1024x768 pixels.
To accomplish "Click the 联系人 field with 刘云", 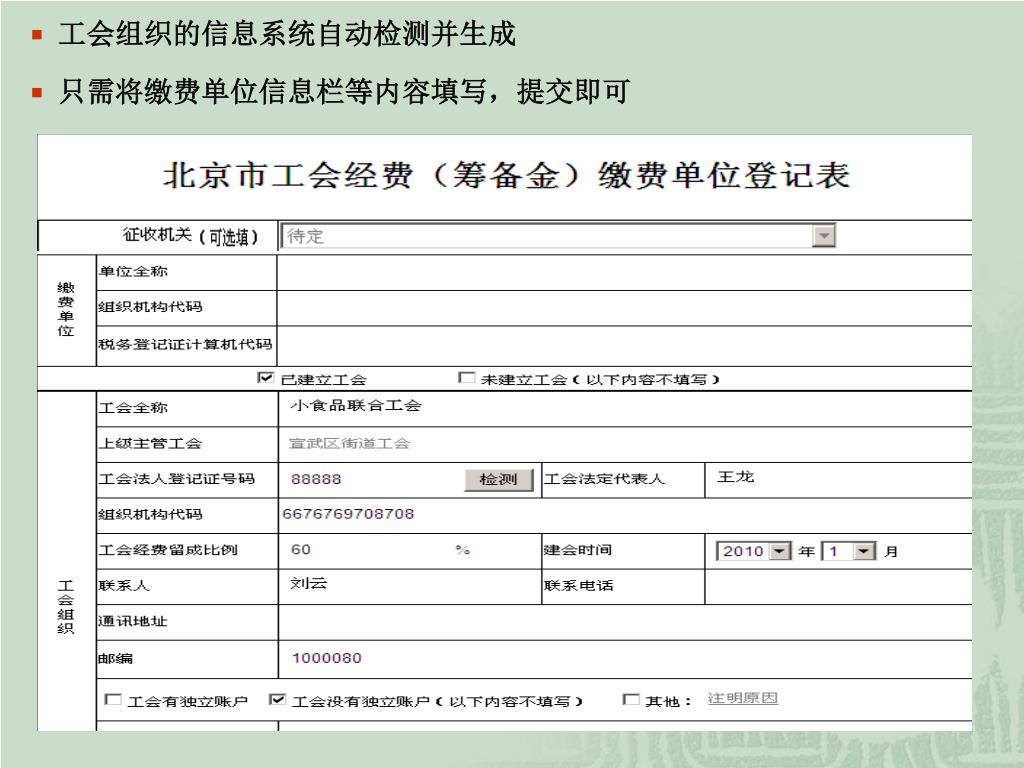I will (409, 586).
